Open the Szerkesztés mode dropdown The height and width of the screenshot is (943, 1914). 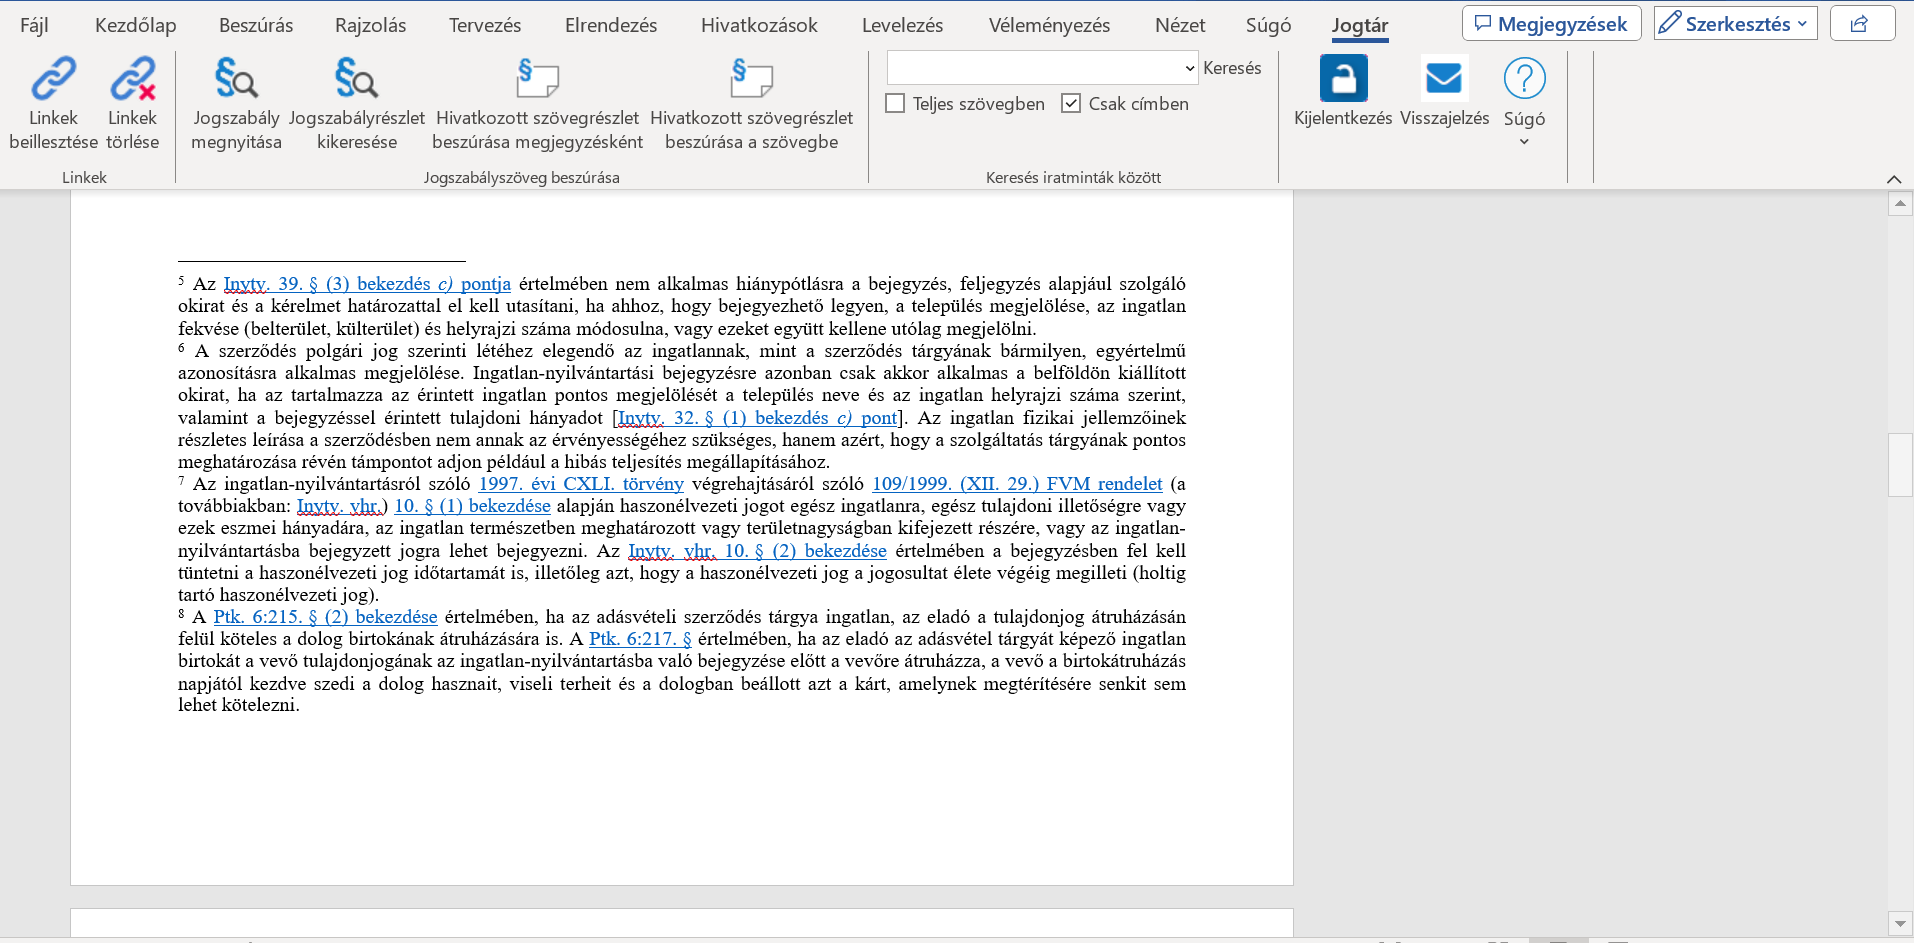pyautogui.click(x=1735, y=24)
